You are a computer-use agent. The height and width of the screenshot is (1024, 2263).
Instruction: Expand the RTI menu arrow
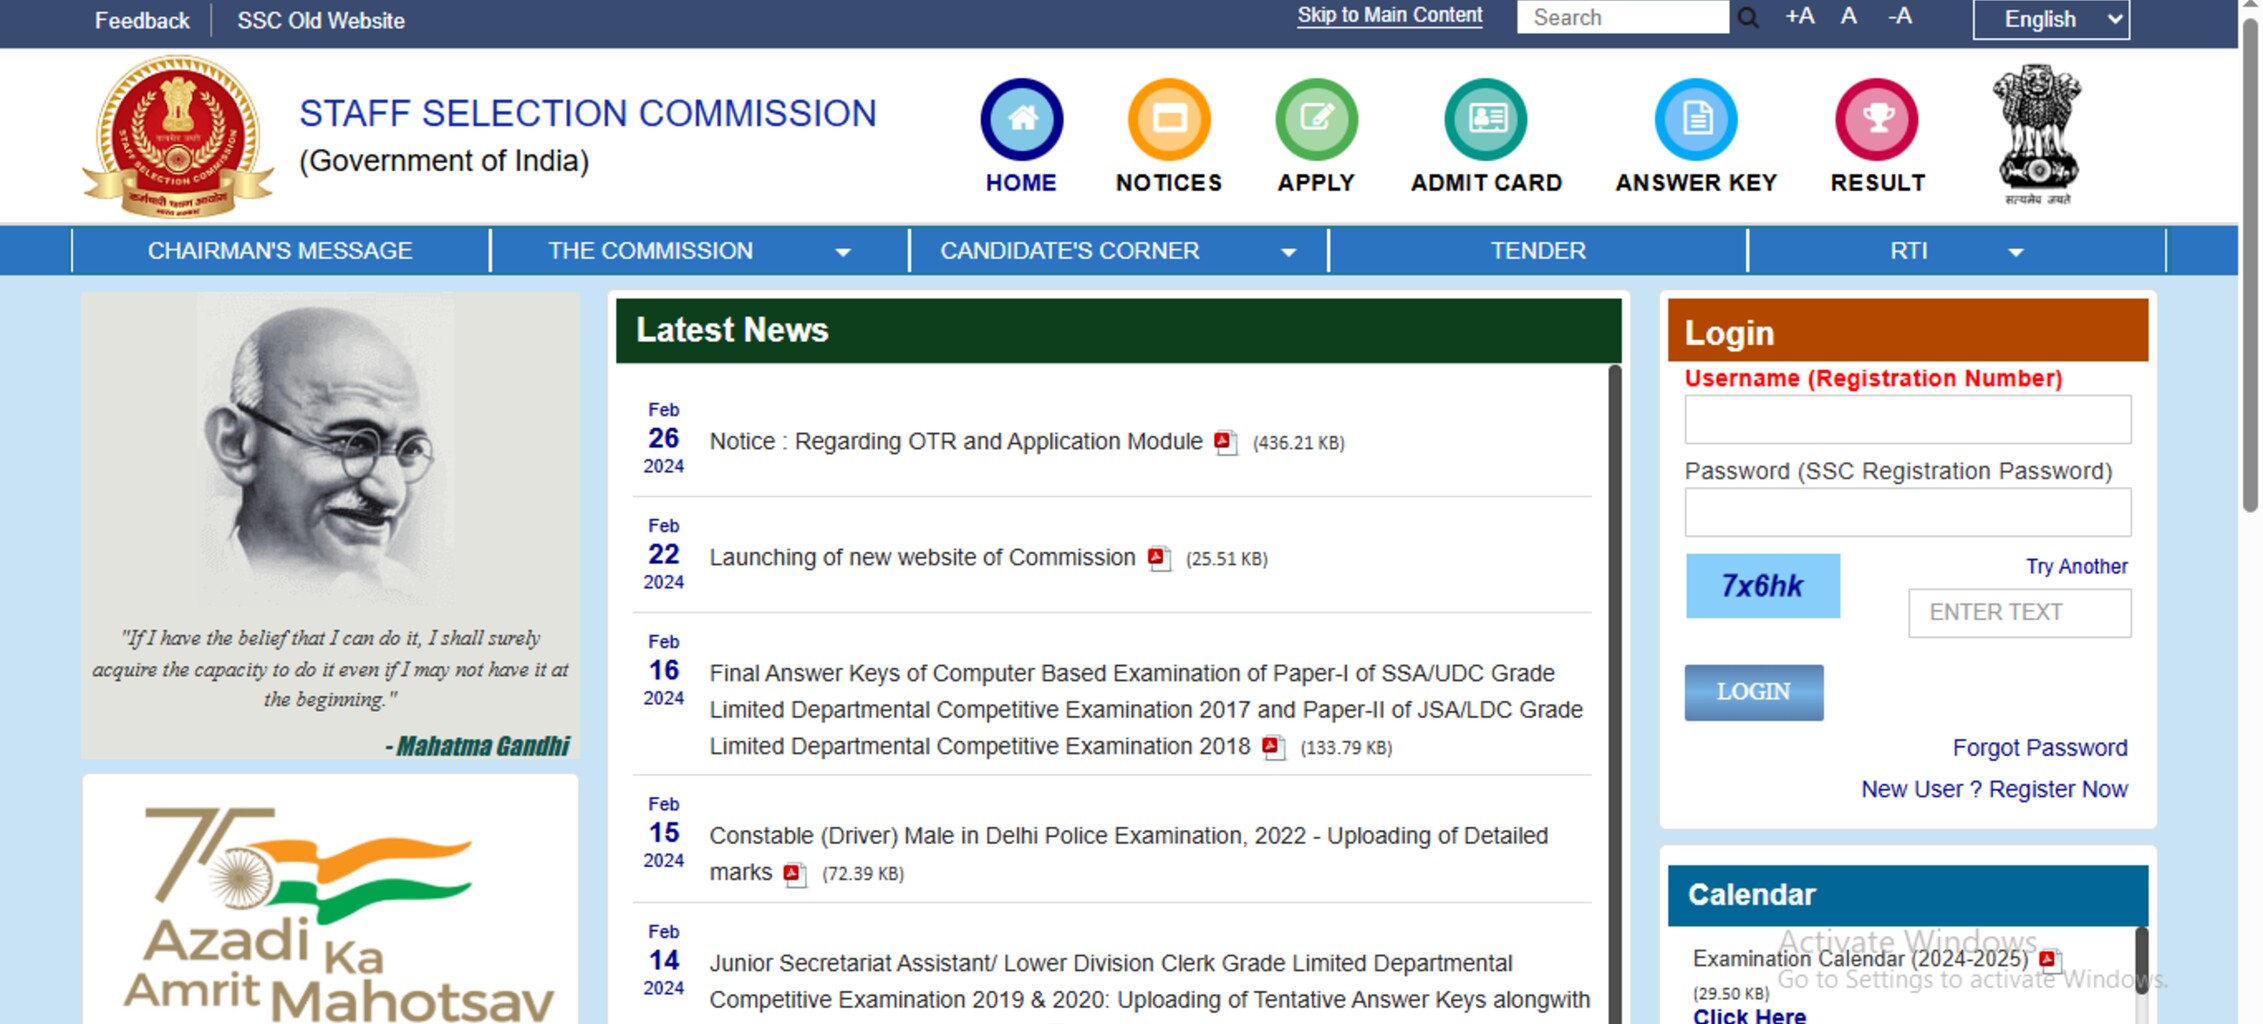(2016, 252)
